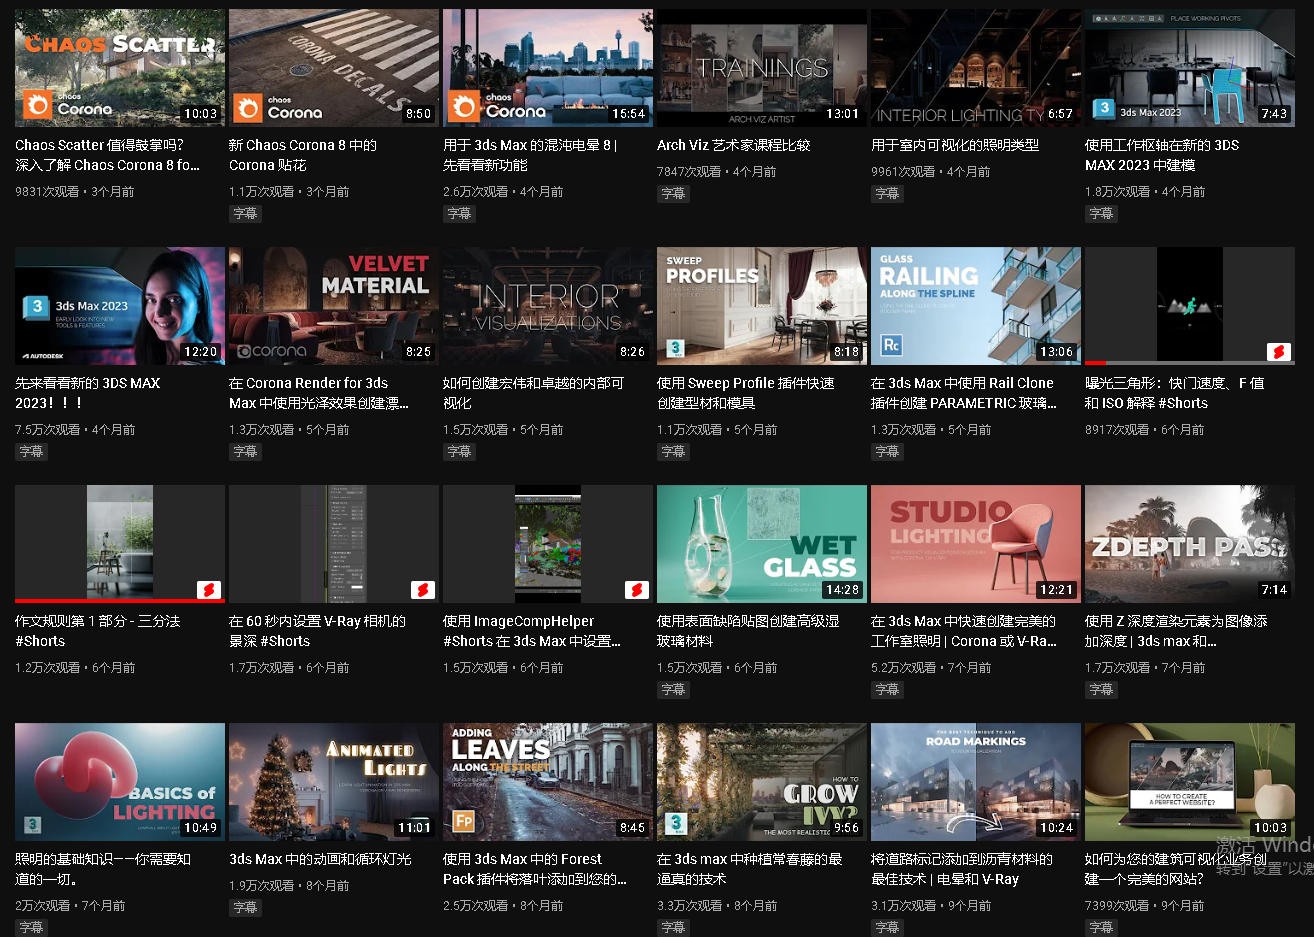Open title '使用表面缺陷贴图创建高级湿玻璃材料'
The height and width of the screenshot is (937, 1314).
(x=748, y=631)
